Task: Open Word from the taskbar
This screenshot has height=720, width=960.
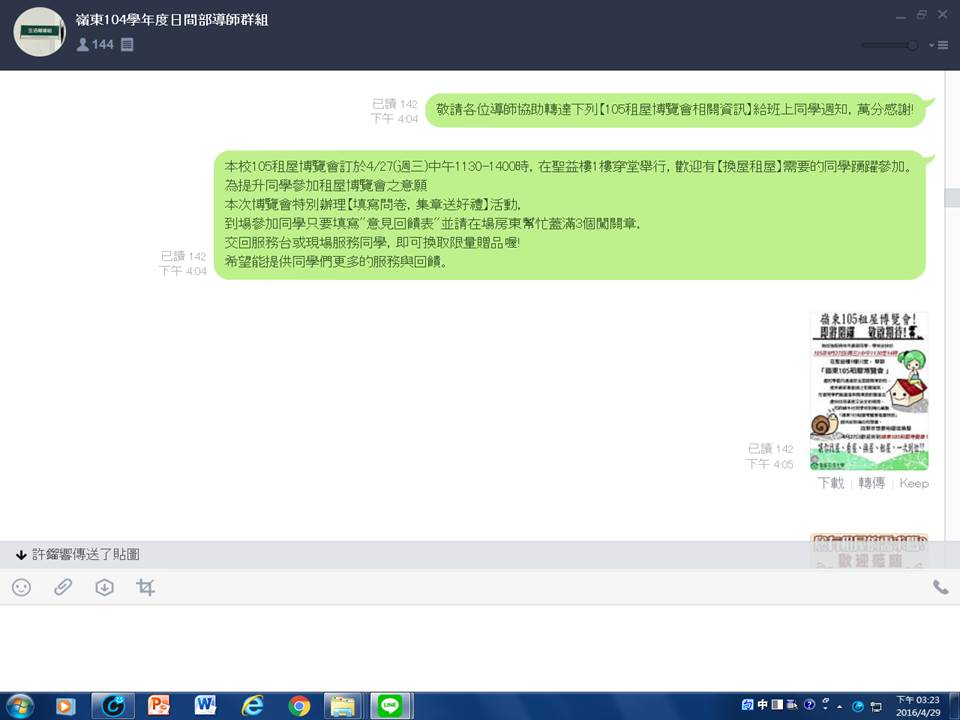Action: tap(205, 707)
